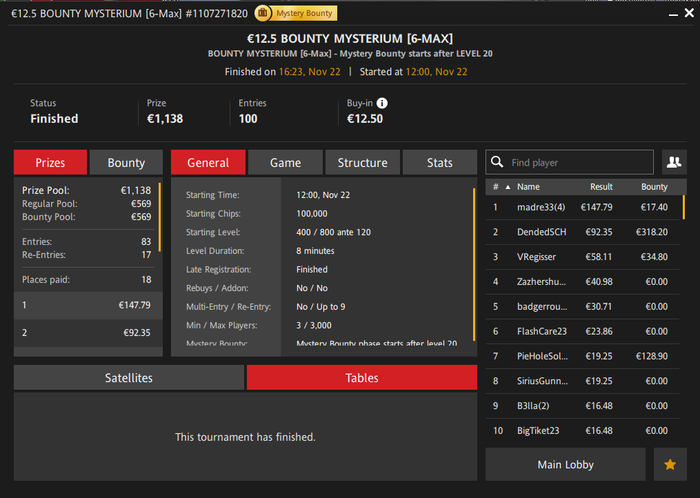The height and width of the screenshot is (498, 700).
Task: Open the General tab
Action: pyautogui.click(x=208, y=162)
